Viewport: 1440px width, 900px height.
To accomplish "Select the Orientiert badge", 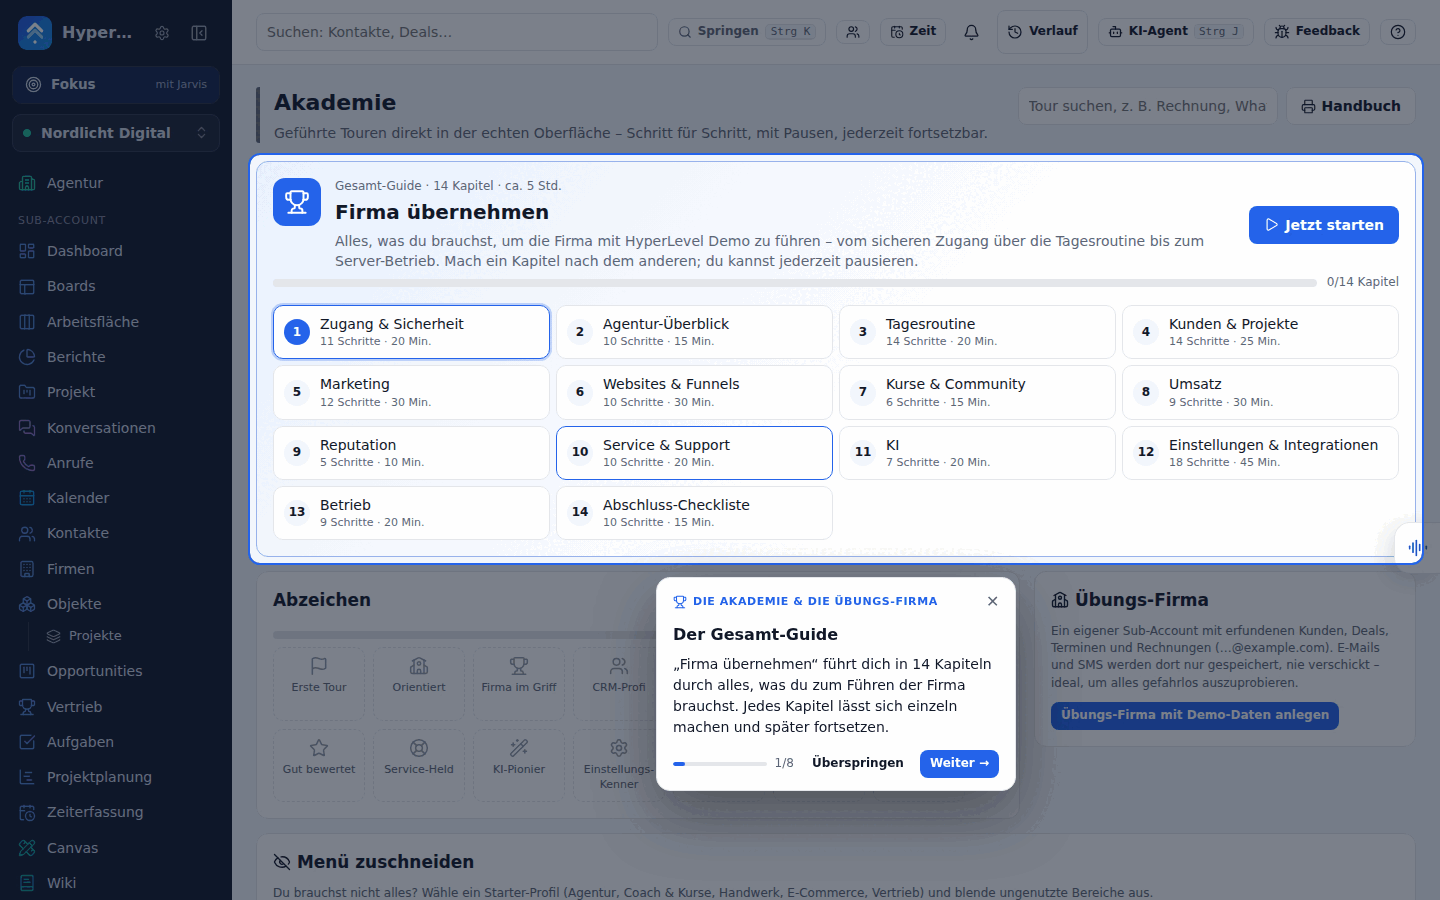I will (x=419, y=684).
